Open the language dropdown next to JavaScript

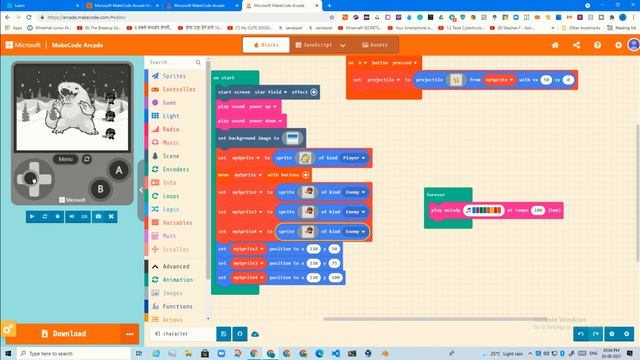point(343,45)
